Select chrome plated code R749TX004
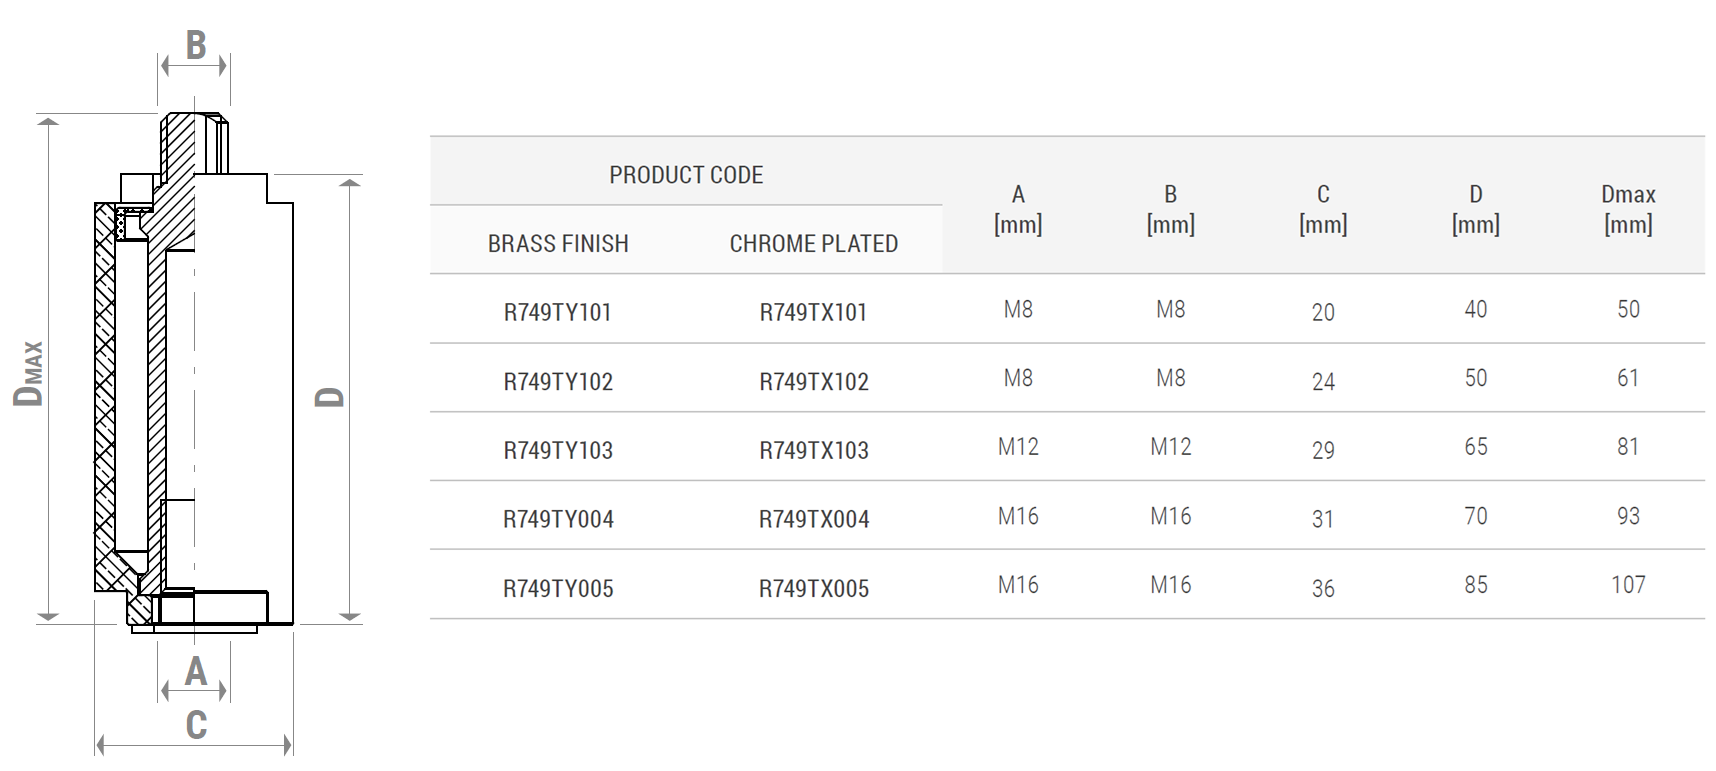 coord(813,519)
